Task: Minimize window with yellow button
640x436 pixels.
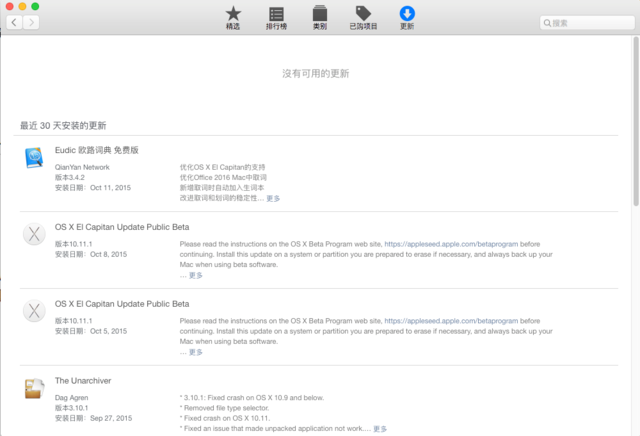Action: click(22, 6)
